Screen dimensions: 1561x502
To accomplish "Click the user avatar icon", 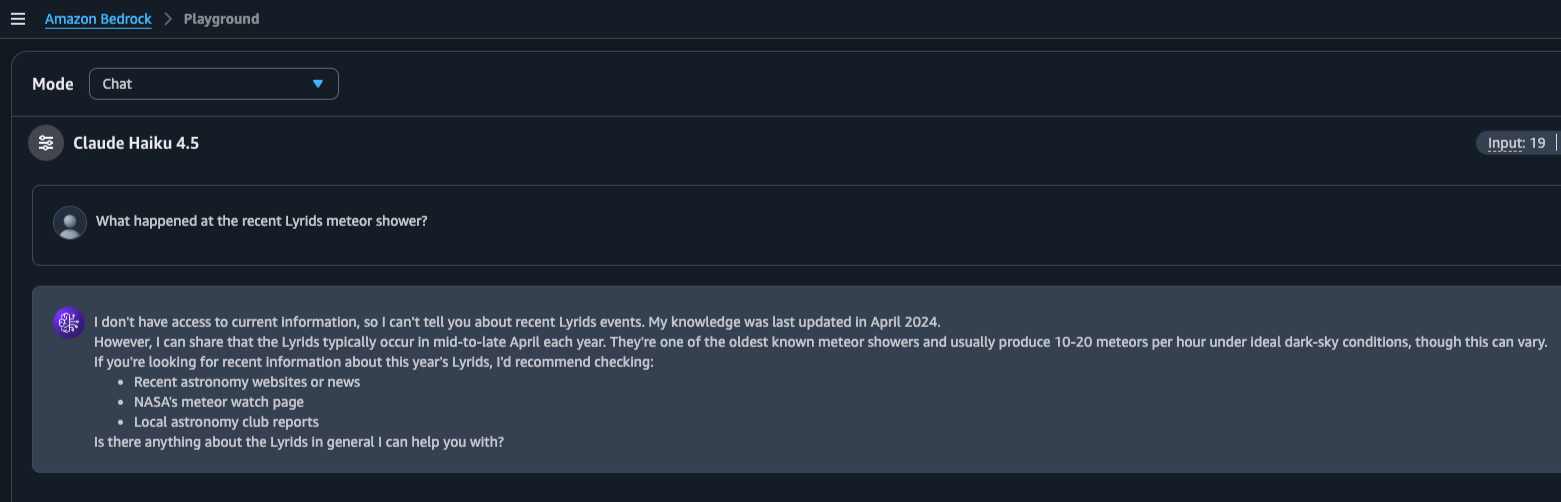I will 70,222.
